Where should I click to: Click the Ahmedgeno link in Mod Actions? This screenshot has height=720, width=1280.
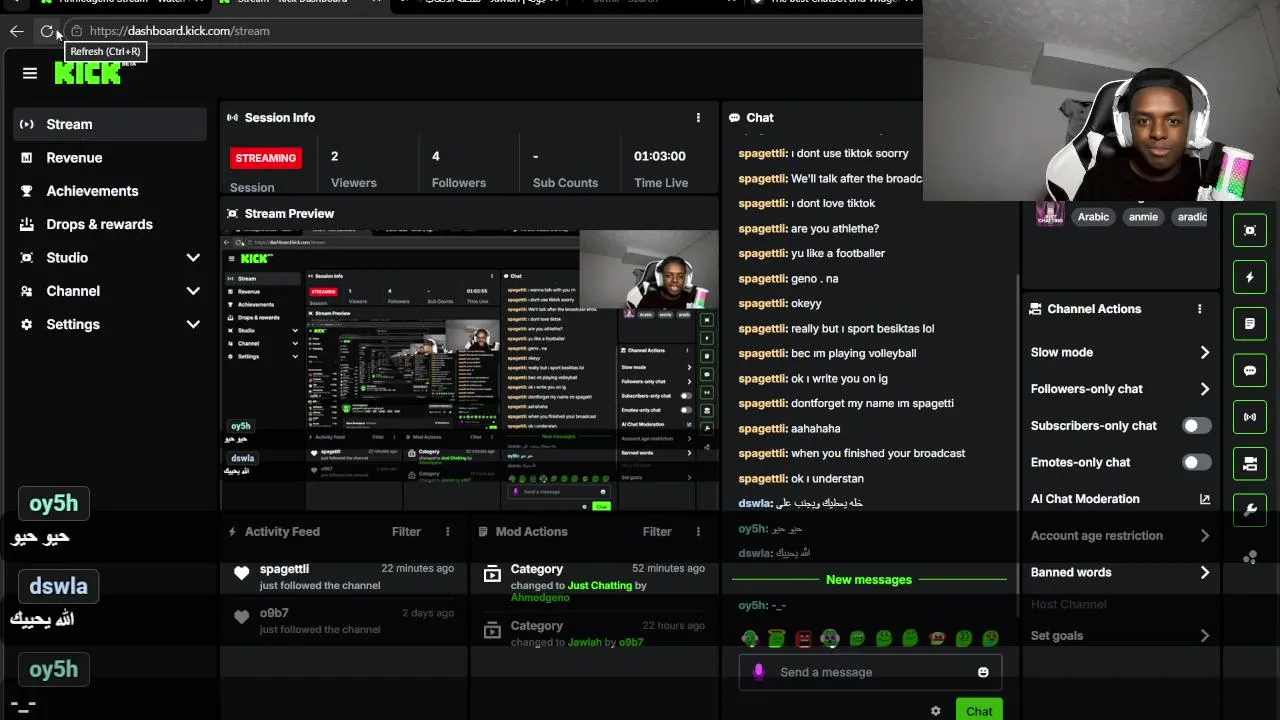click(540, 597)
